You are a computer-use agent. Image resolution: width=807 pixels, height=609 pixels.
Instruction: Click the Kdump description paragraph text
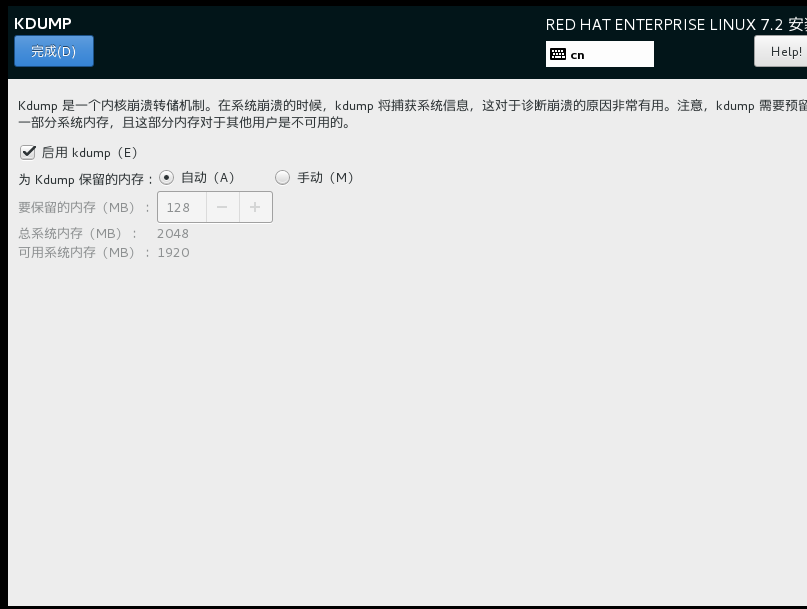412,114
